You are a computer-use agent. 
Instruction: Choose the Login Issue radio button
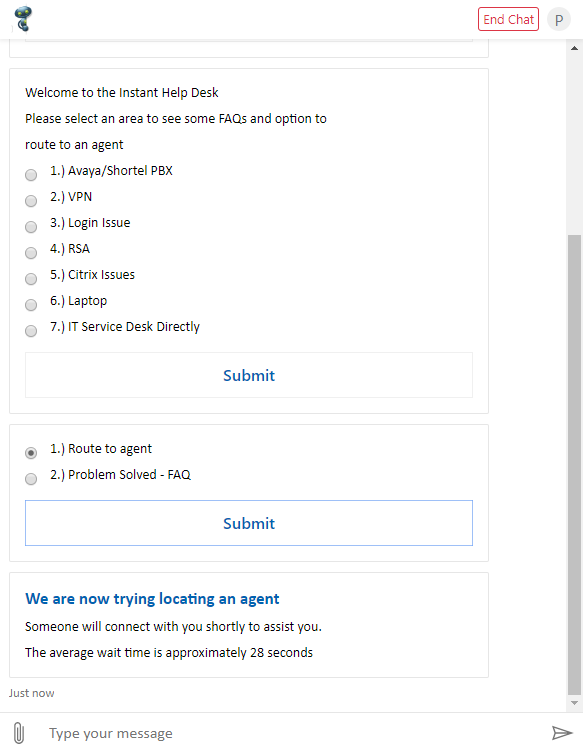[x=31, y=227]
